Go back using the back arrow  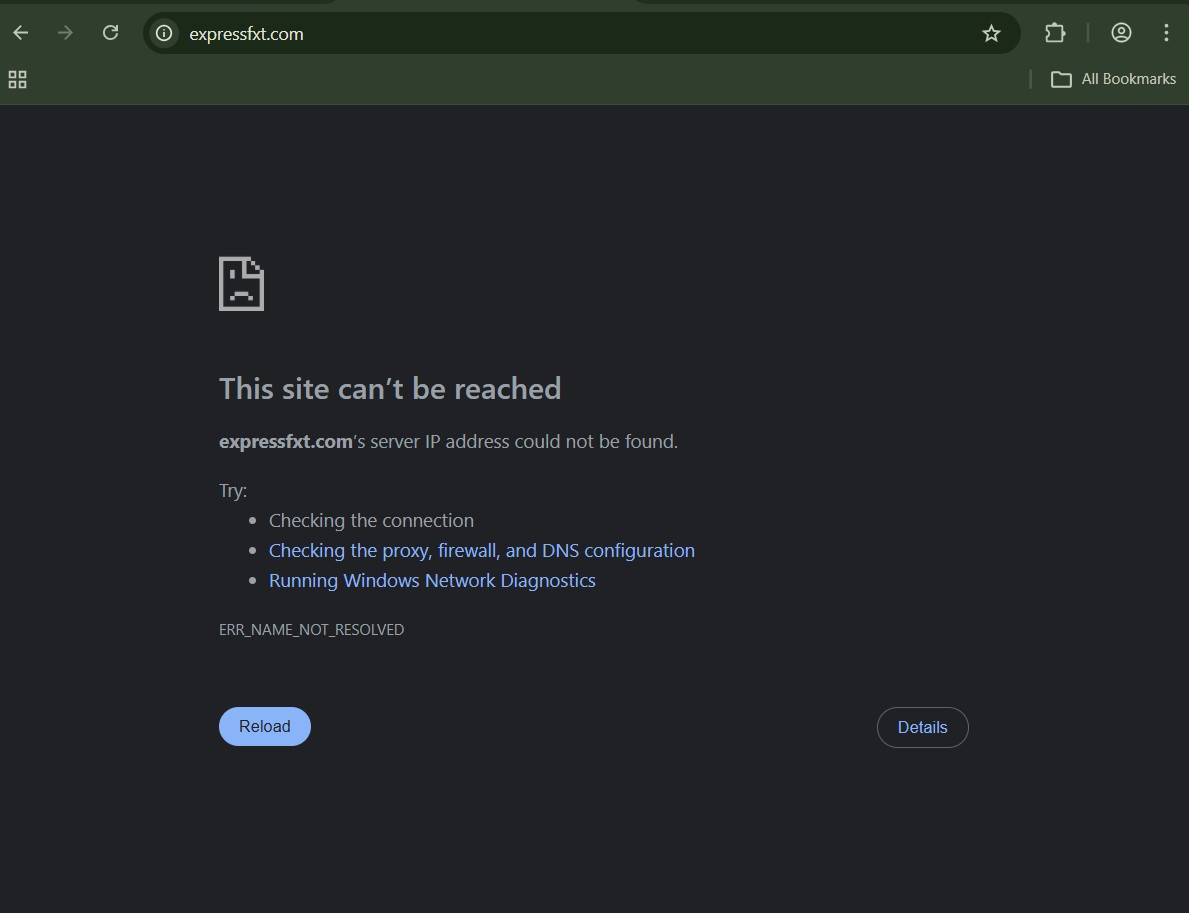[x=21, y=33]
